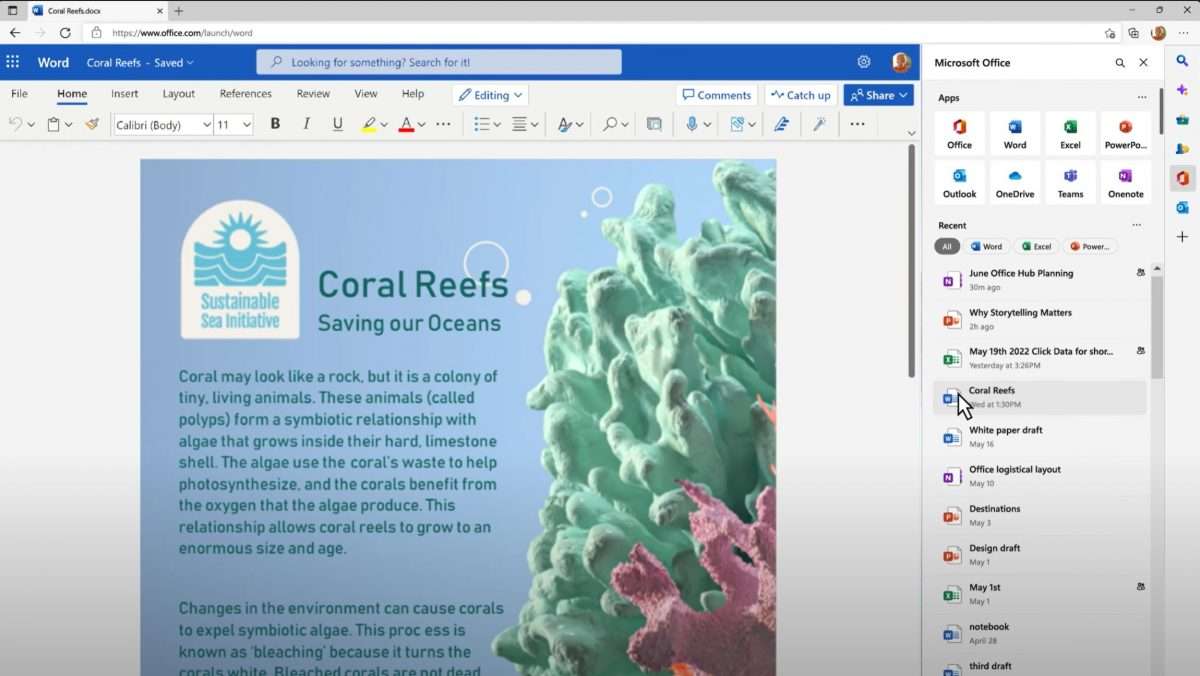This screenshot has height=676, width=1200.
Task: Click the Share button
Action: [878, 95]
